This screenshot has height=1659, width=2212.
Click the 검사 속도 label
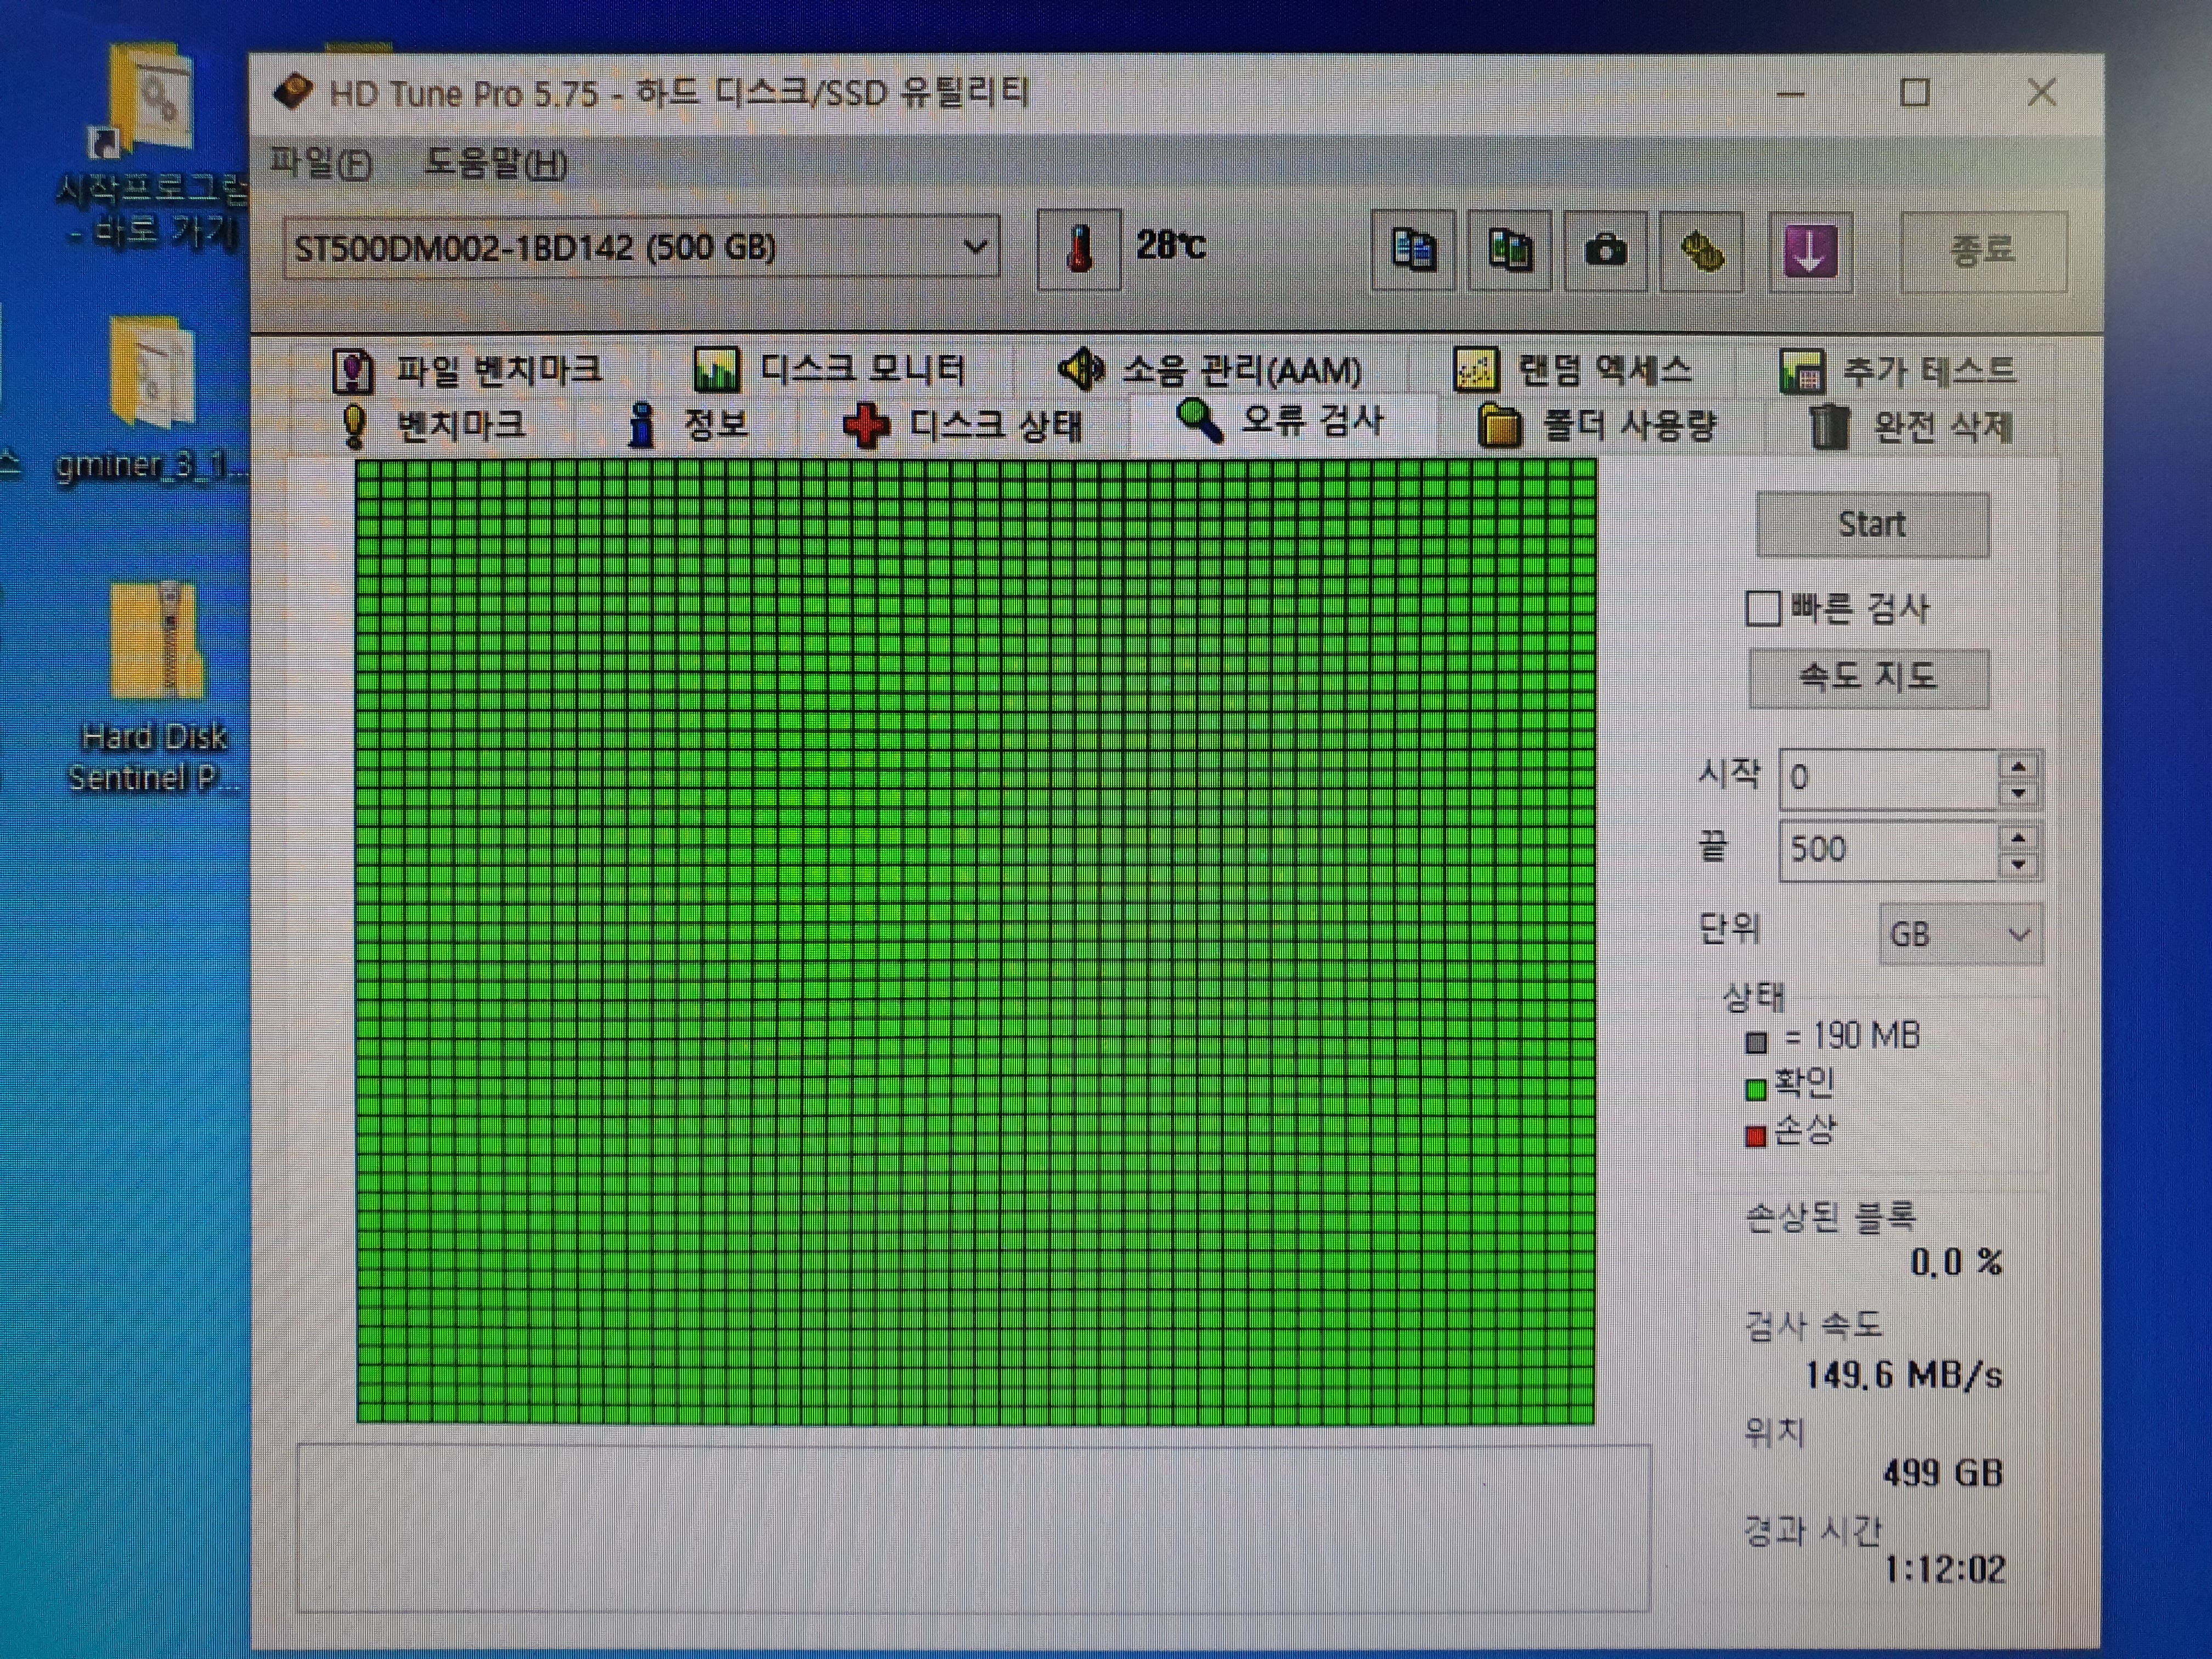(x=1813, y=1326)
